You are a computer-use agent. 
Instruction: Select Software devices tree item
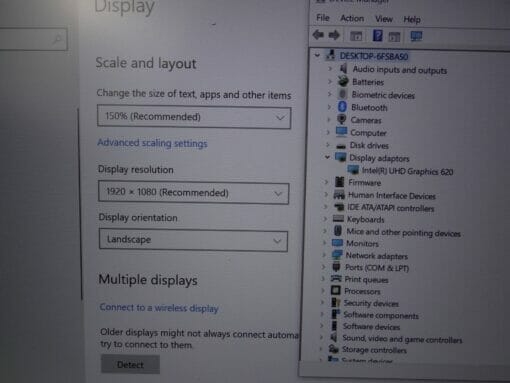tap(371, 327)
